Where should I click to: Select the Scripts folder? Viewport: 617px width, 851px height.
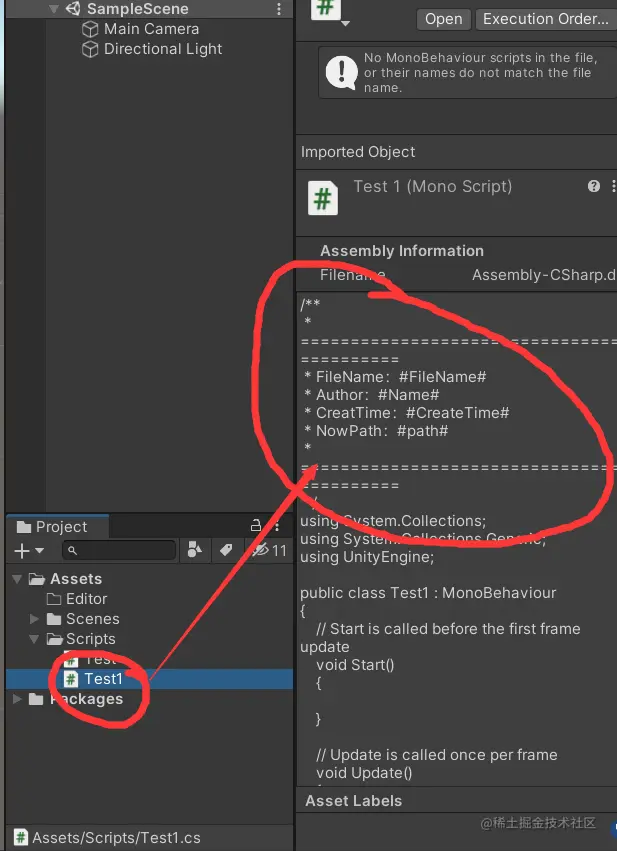point(91,639)
